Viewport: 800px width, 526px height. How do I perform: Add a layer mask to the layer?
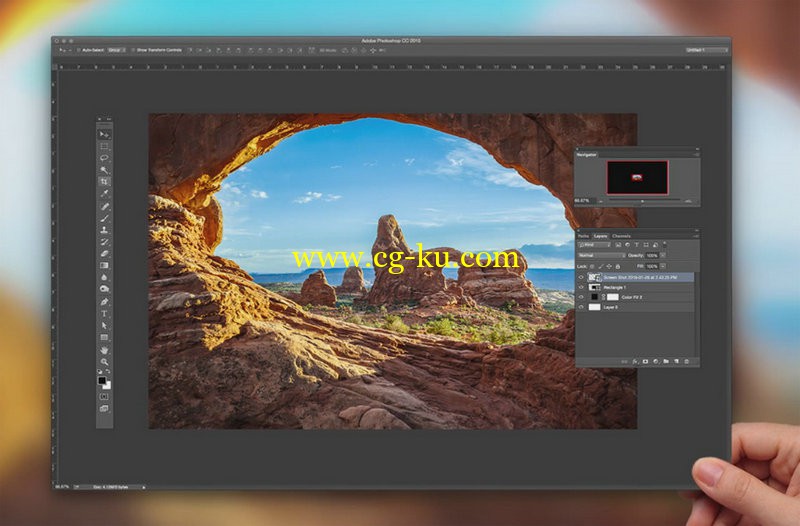[x=645, y=361]
